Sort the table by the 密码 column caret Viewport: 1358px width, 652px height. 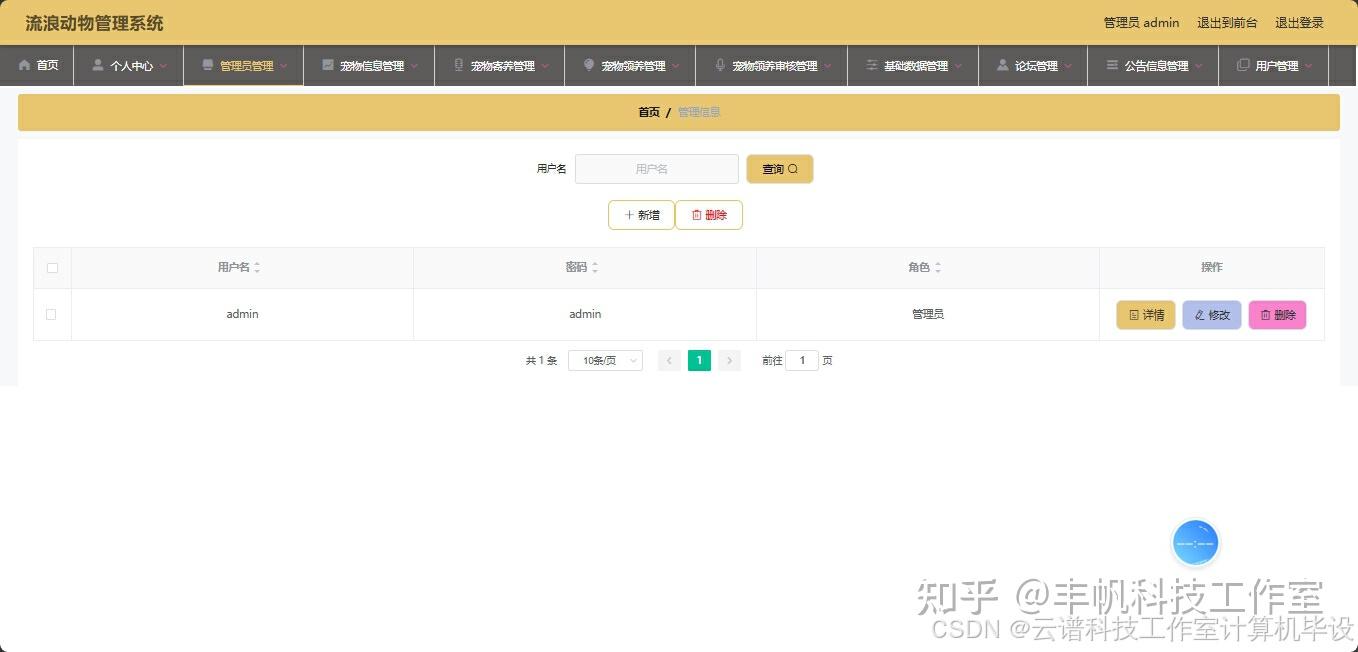pos(595,268)
